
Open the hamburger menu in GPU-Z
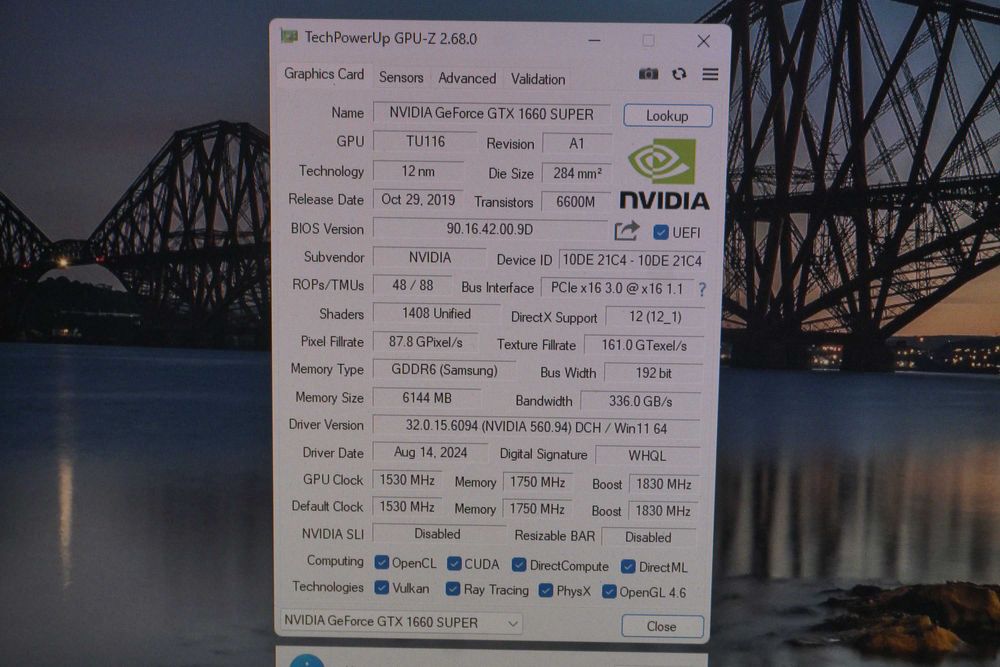[x=710, y=75]
